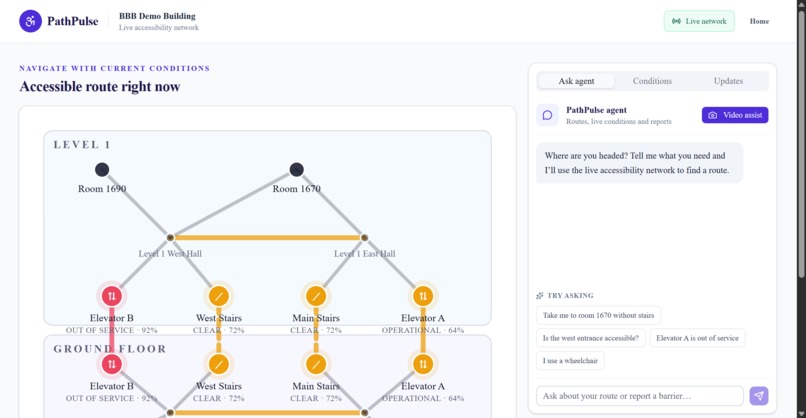
Task: Select the Level 1 West Stairs node
Action: (x=218, y=296)
